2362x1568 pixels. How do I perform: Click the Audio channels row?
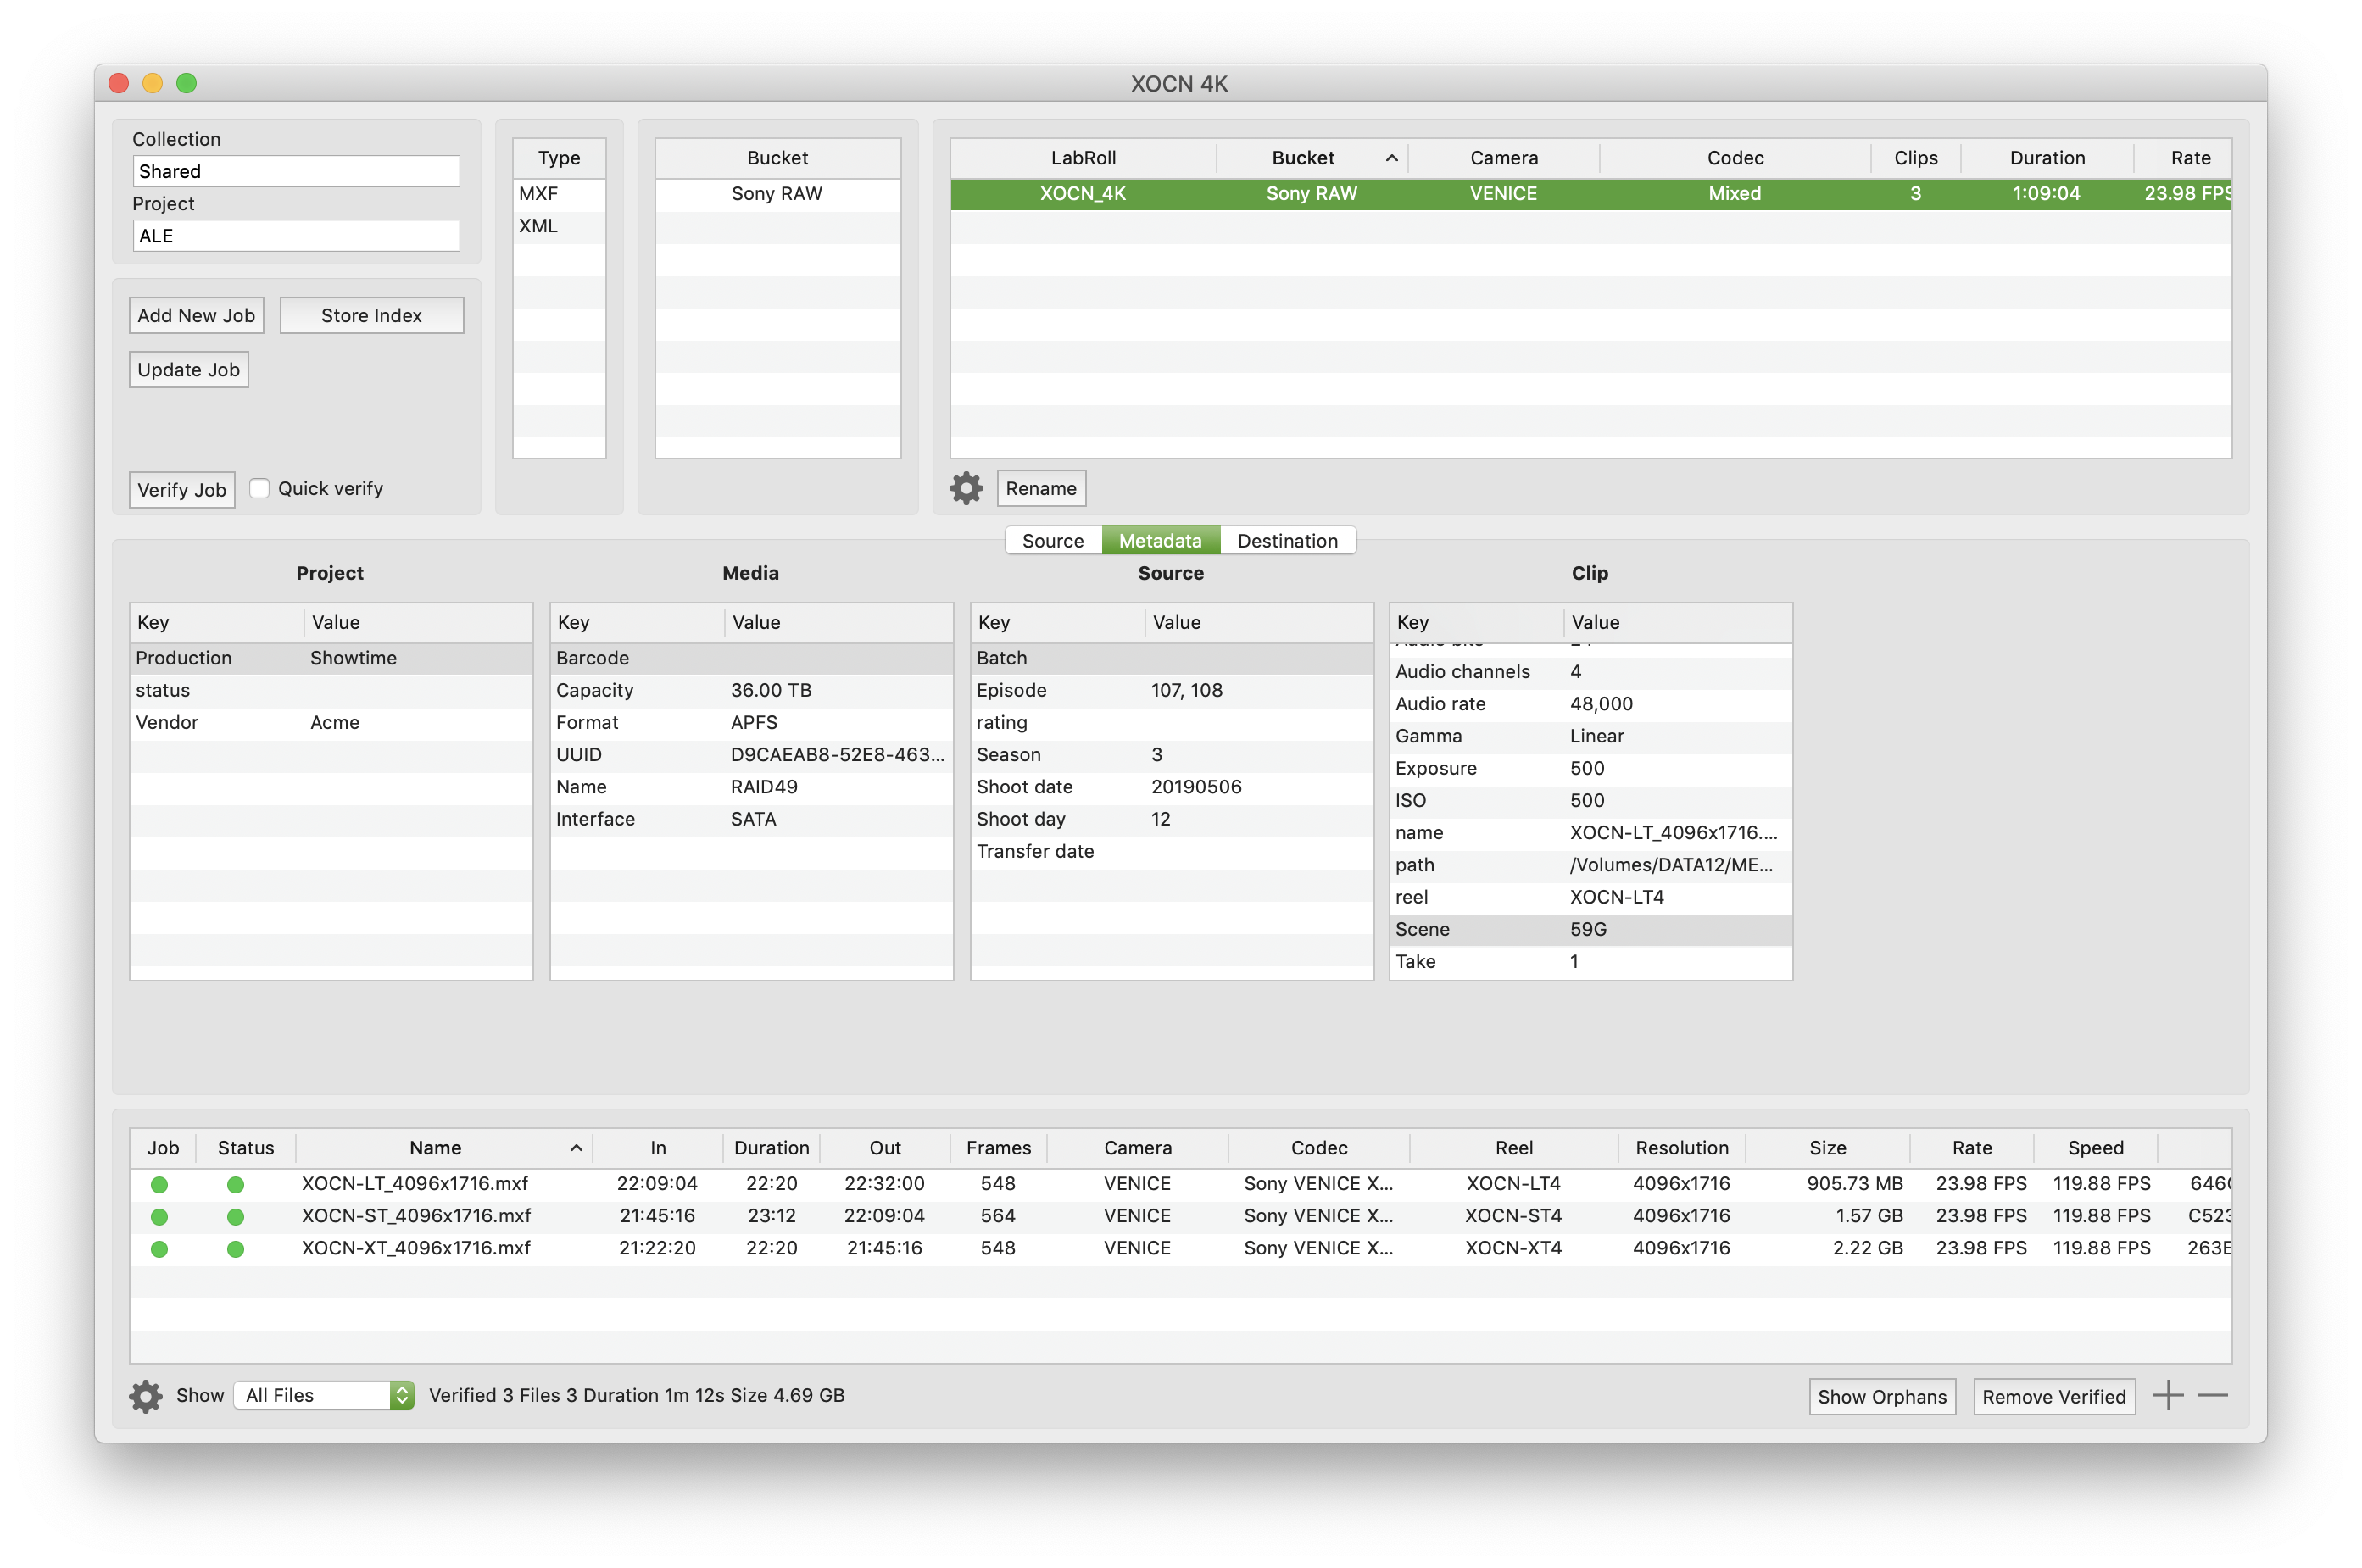coord(1590,672)
